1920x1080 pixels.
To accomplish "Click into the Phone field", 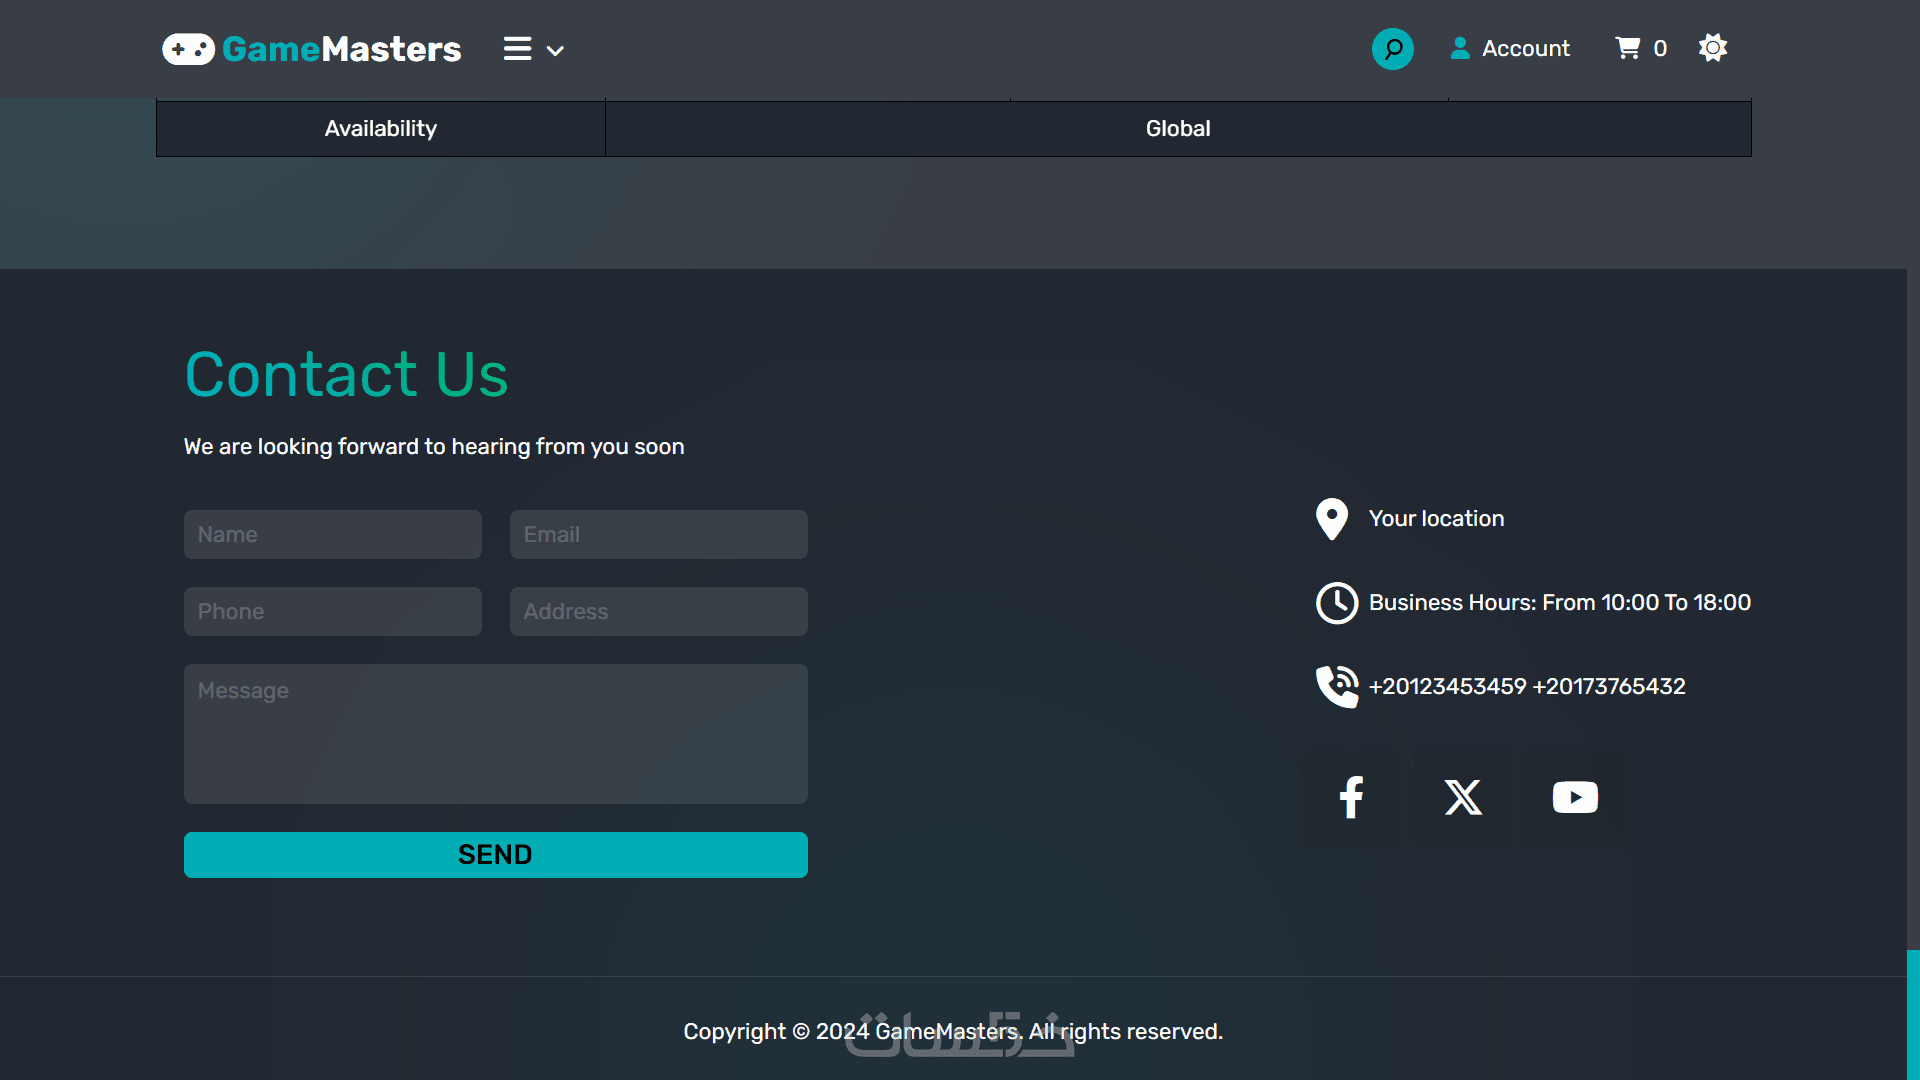I will pyautogui.click(x=333, y=612).
